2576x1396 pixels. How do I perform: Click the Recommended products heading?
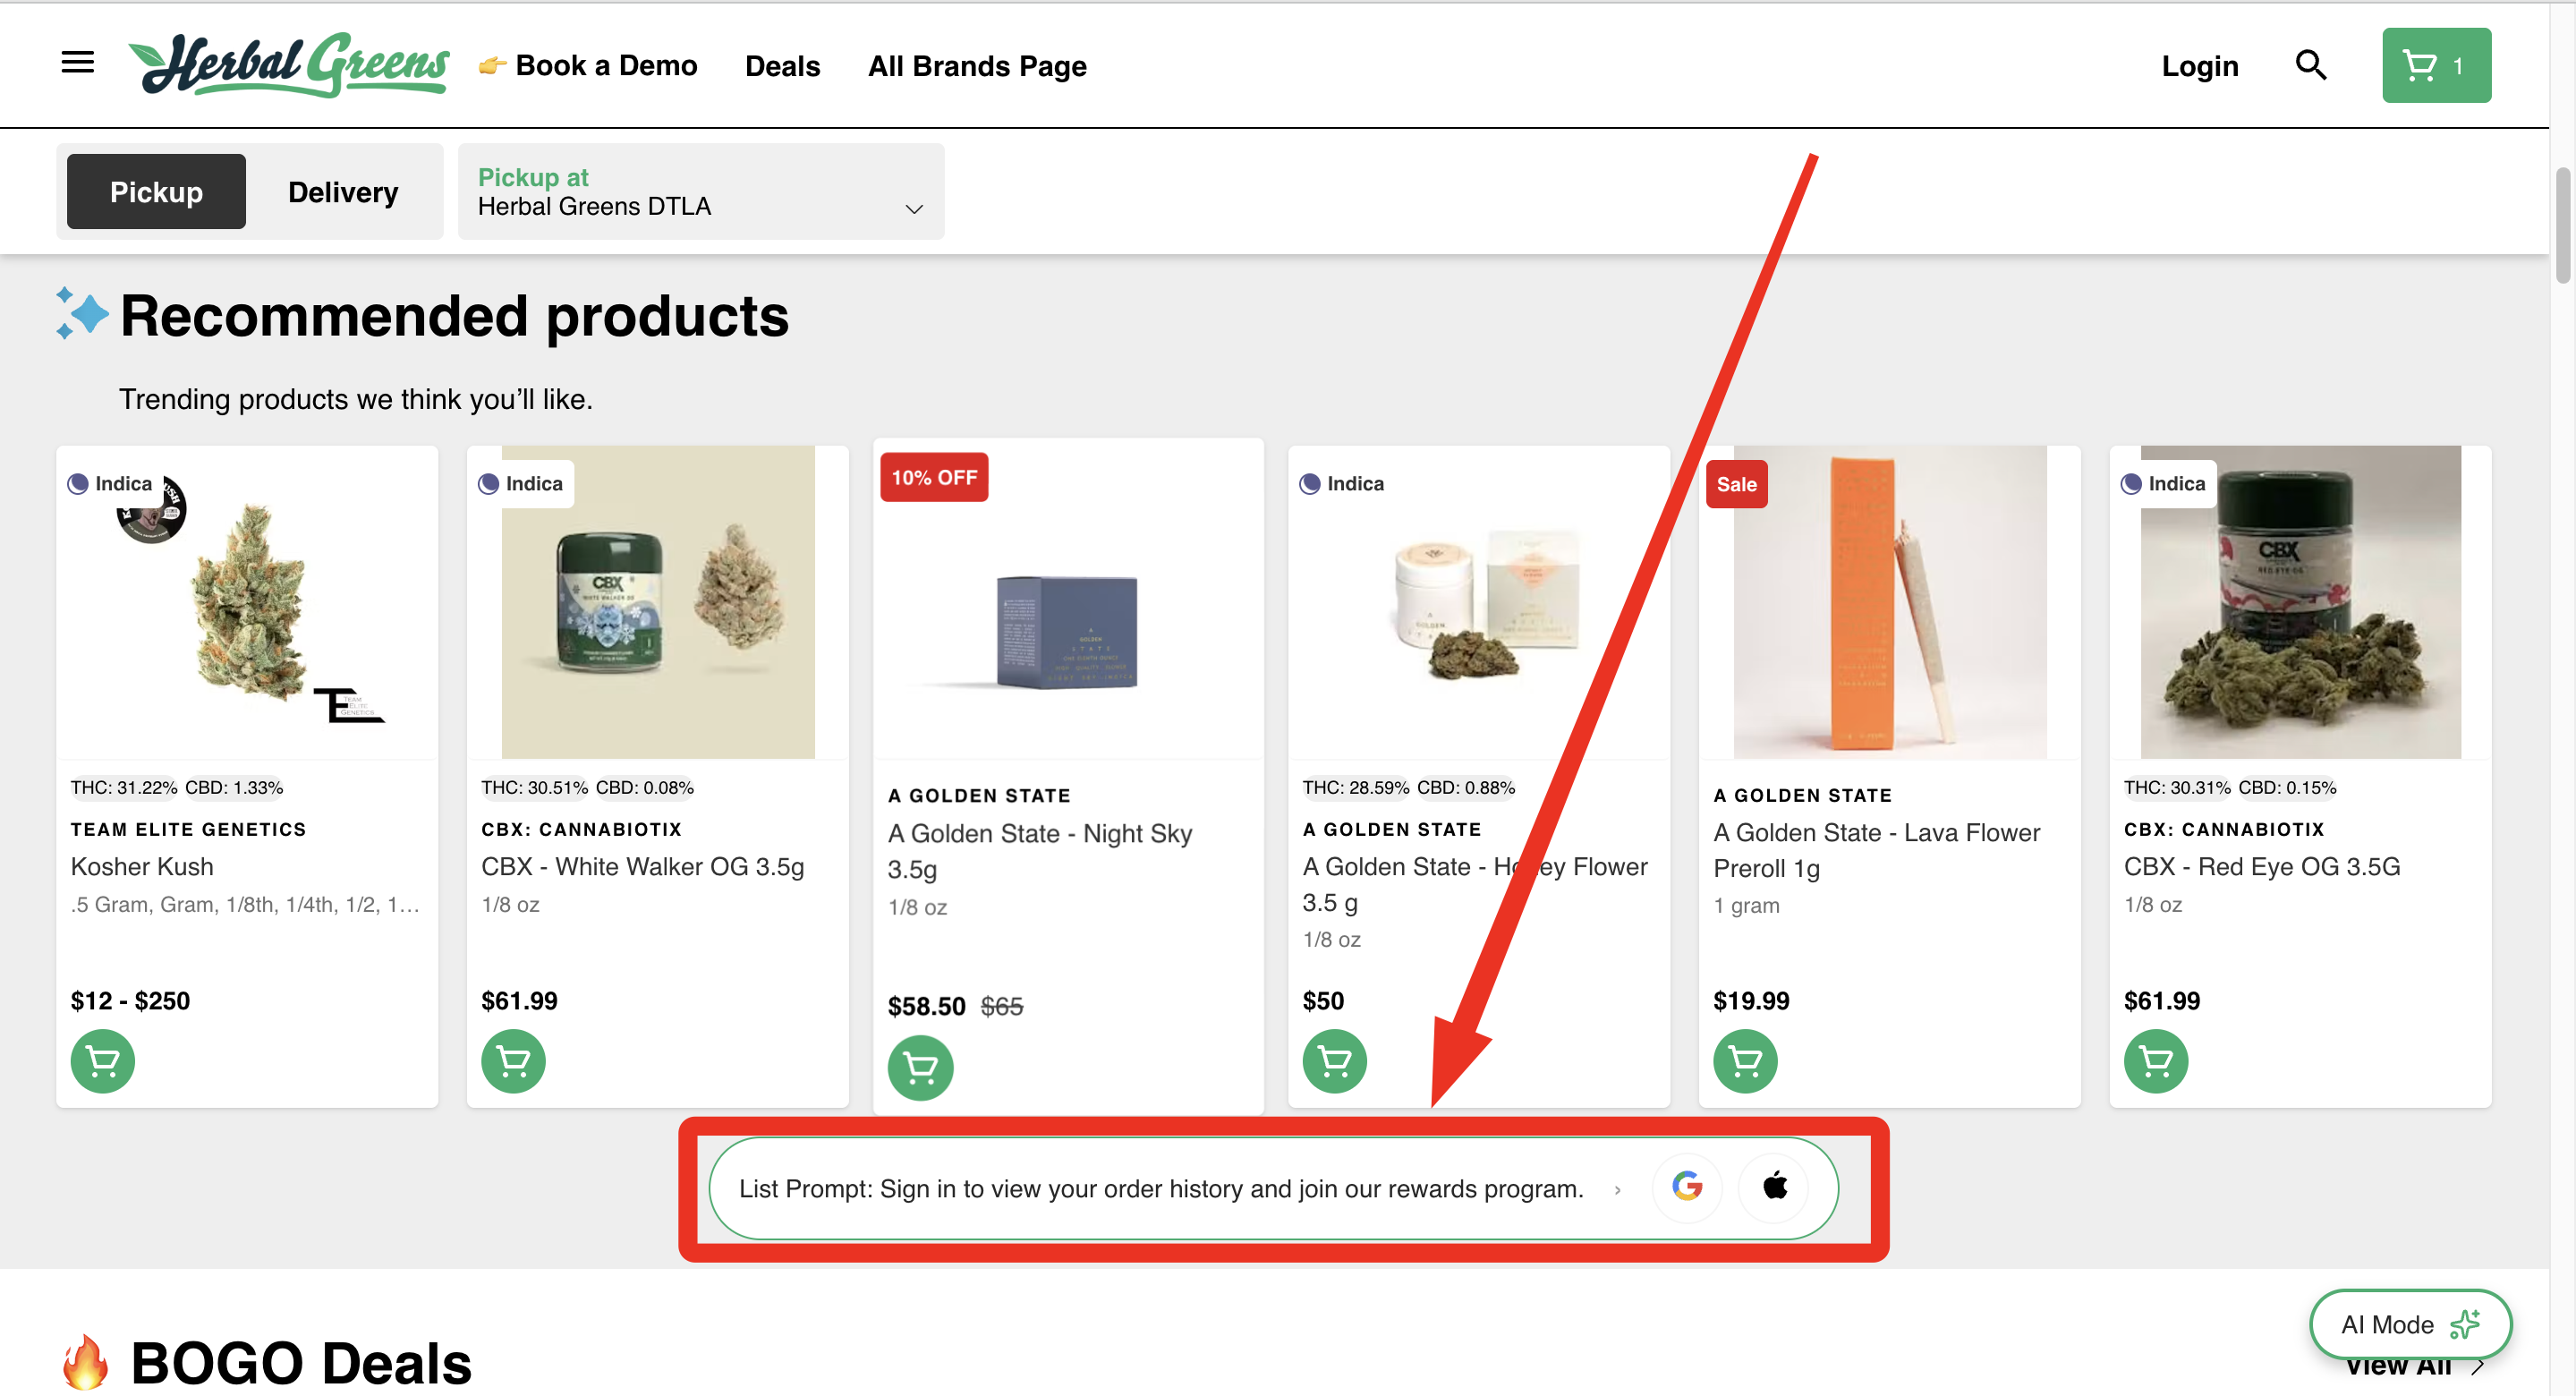tap(454, 315)
